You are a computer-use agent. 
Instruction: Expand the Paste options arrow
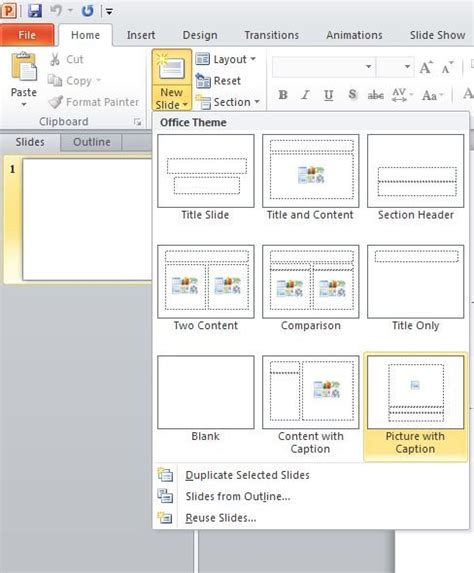coord(24,105)
